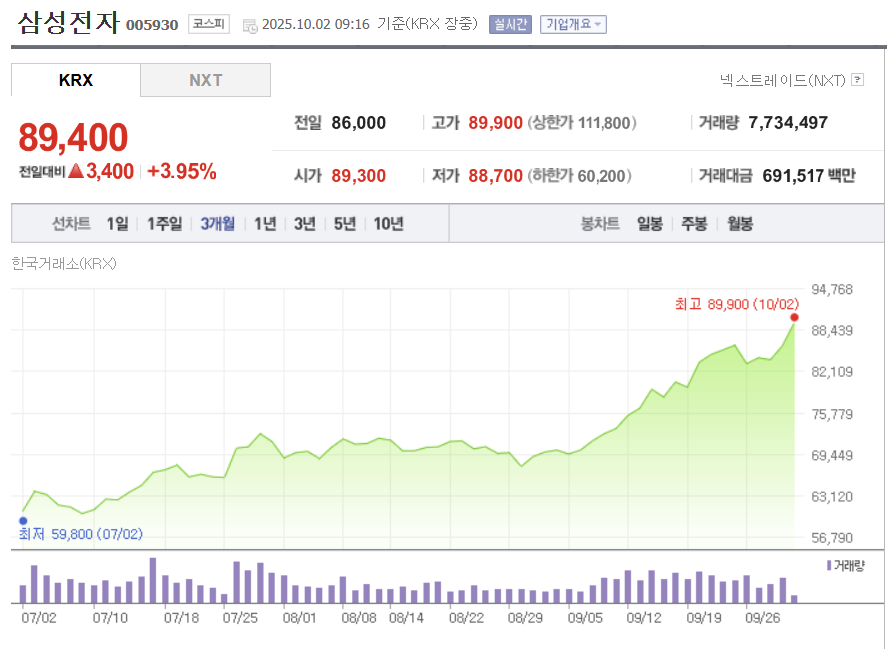The width and height of the screenshot is (887, 649).
Task: Click the 저가 88,700 value
Action: (496, 175)
